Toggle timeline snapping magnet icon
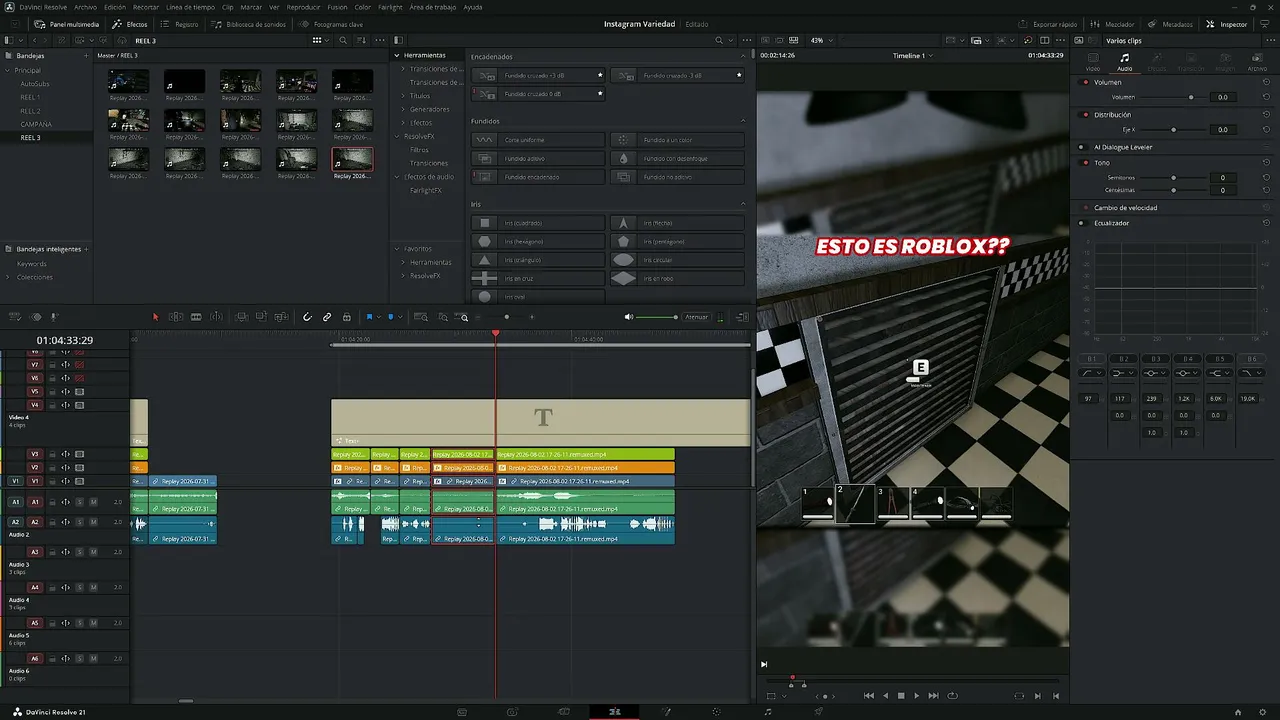 click(307, 317)
